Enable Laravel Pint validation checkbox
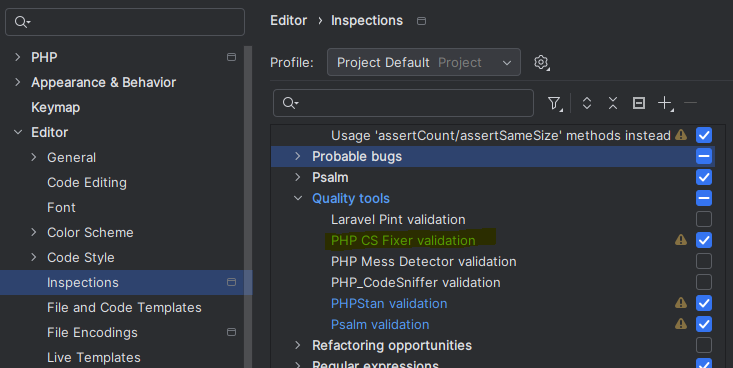 (704, 219)
